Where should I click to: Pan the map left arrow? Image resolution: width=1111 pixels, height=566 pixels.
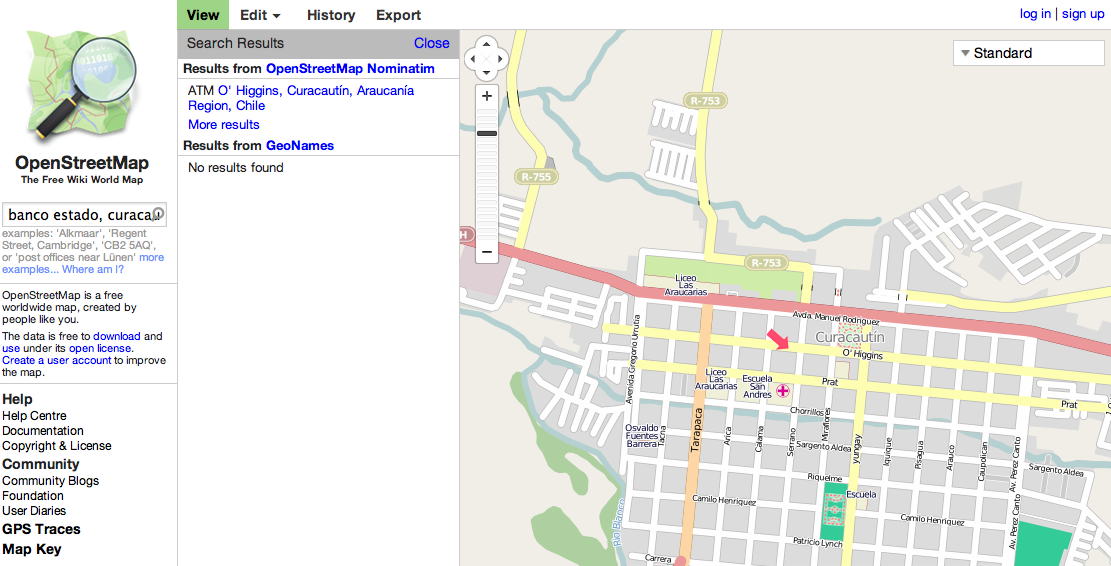(x=473, y=57)
